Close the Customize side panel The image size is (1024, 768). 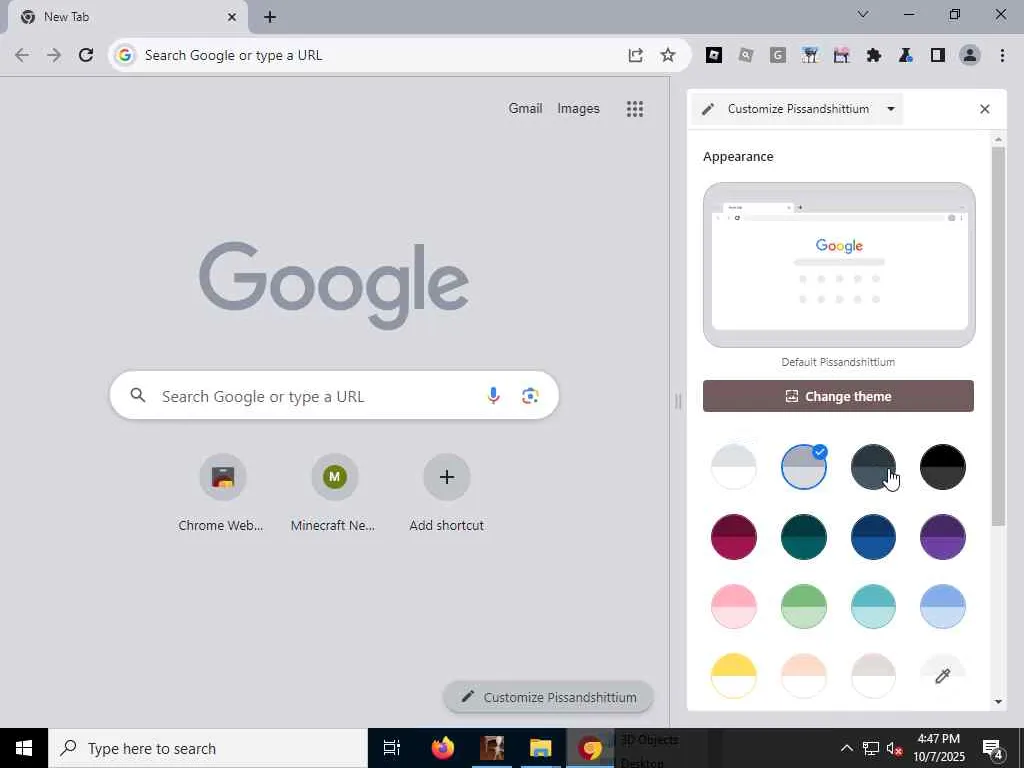click(985, 109)
